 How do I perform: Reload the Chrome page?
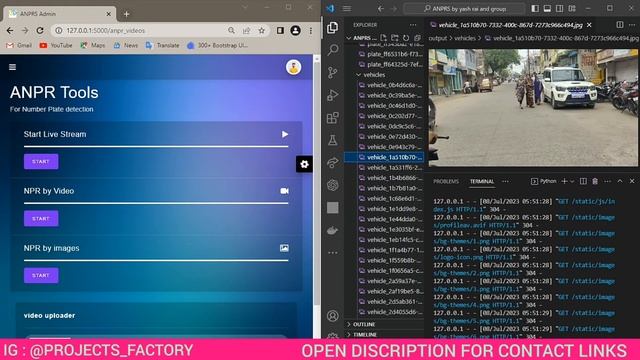point(40,31)
